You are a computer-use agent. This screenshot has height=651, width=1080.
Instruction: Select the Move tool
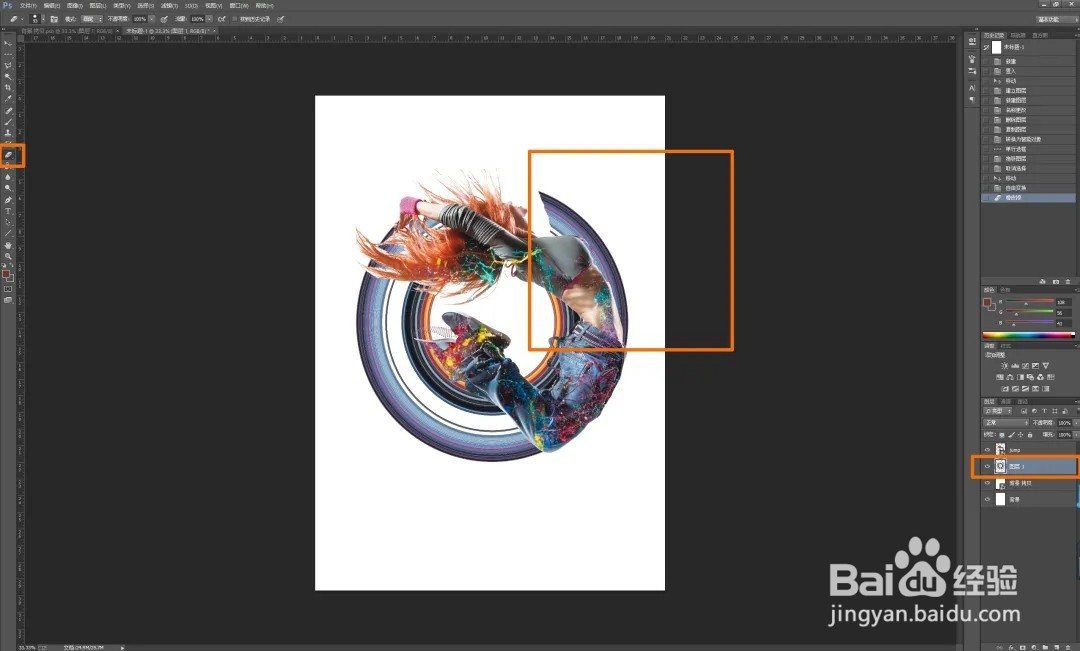8,43
